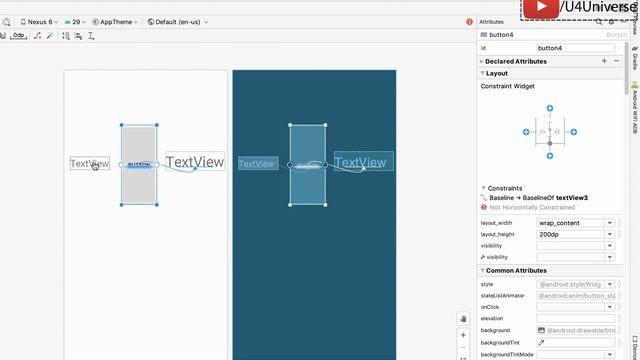Click the Clear All Constraints icon
The width and height of the screenshot is (640, 360).
[38, 36]
